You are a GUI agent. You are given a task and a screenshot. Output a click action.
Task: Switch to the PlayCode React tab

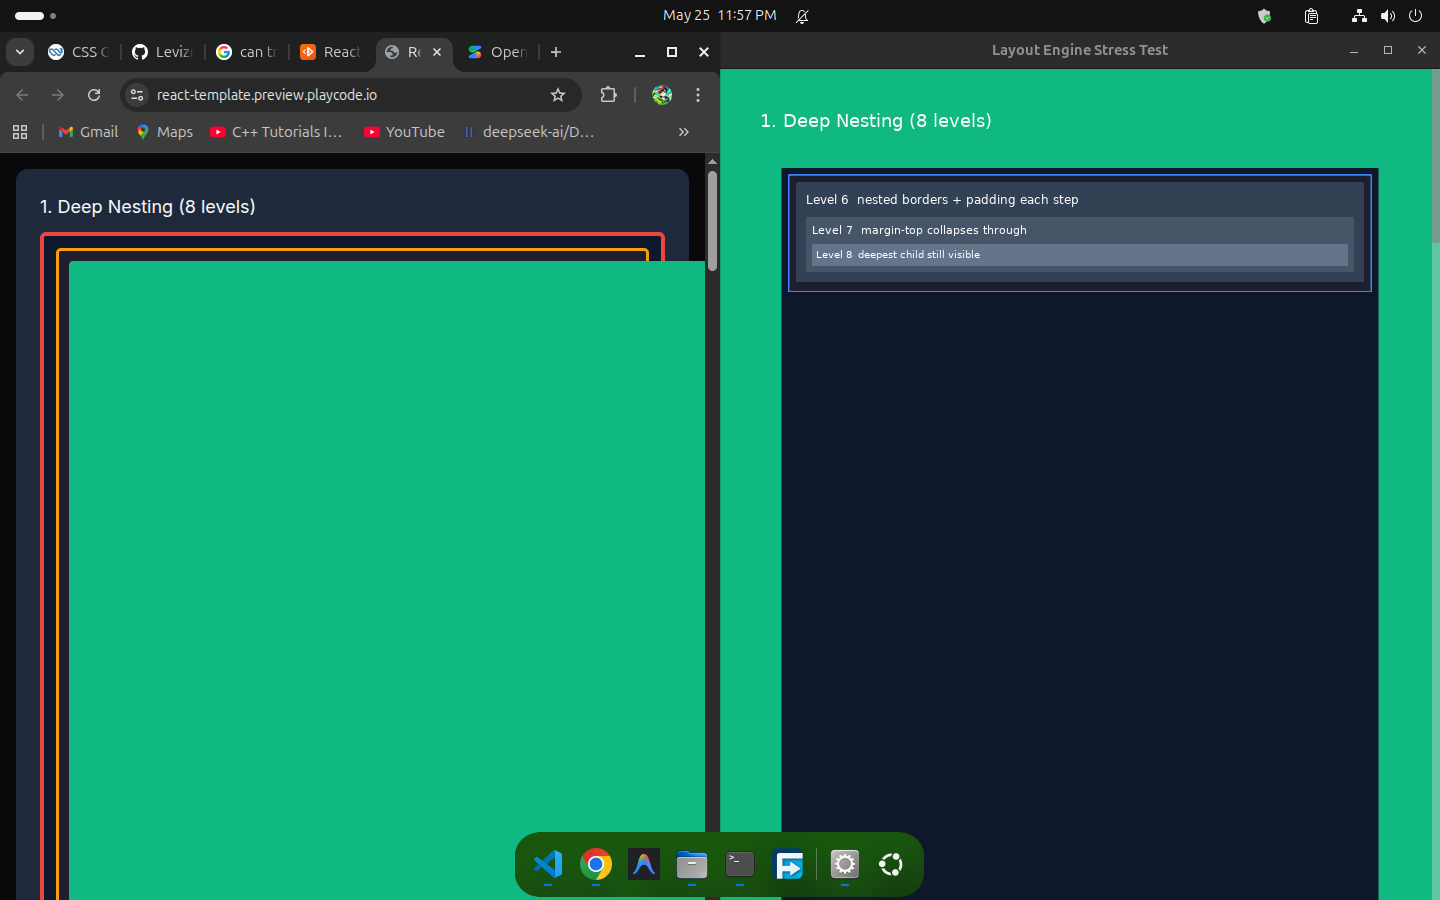(330, 52)
